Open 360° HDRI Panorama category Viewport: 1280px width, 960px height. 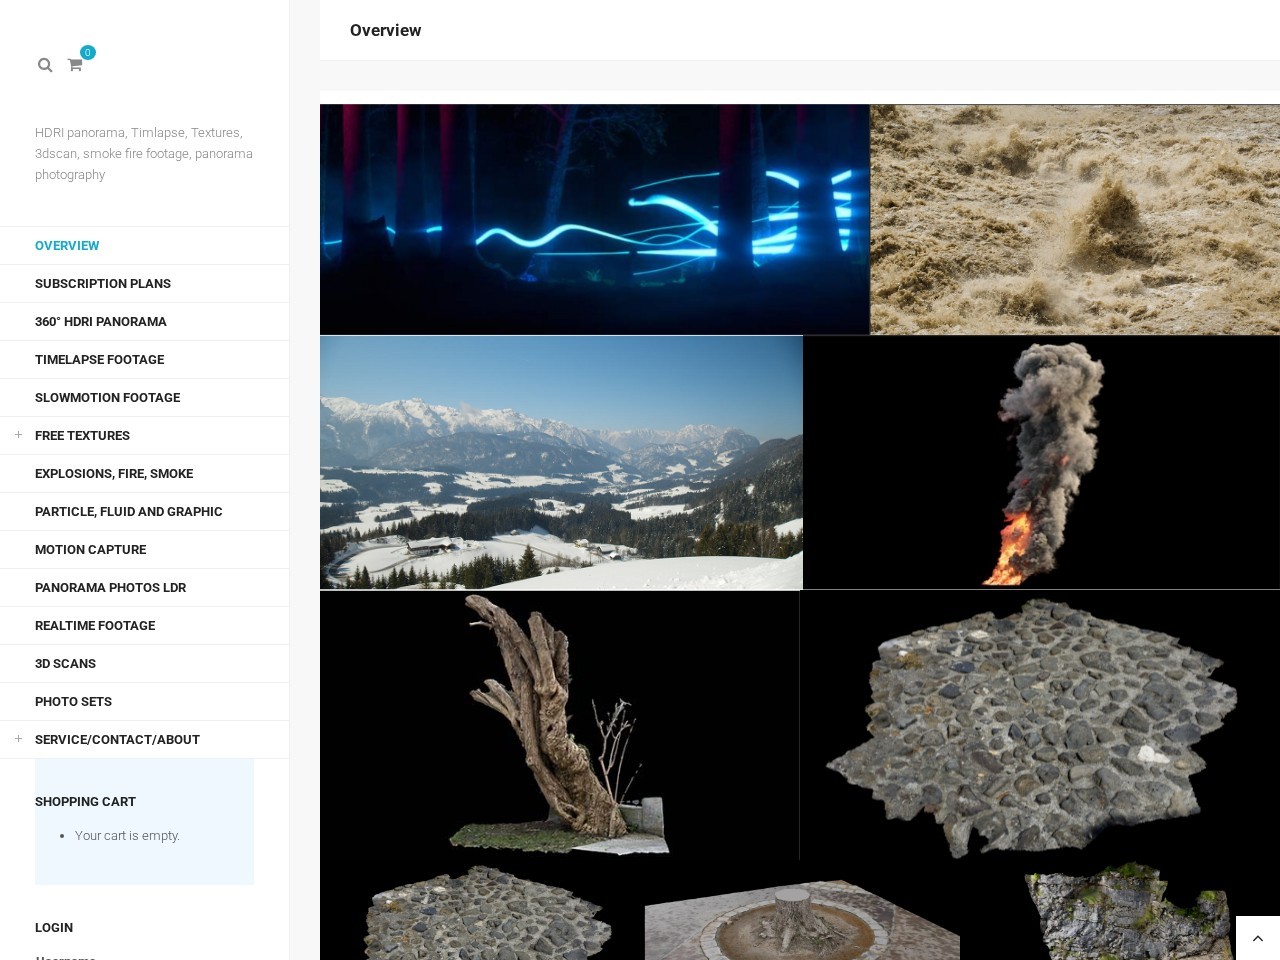[101, 322]
